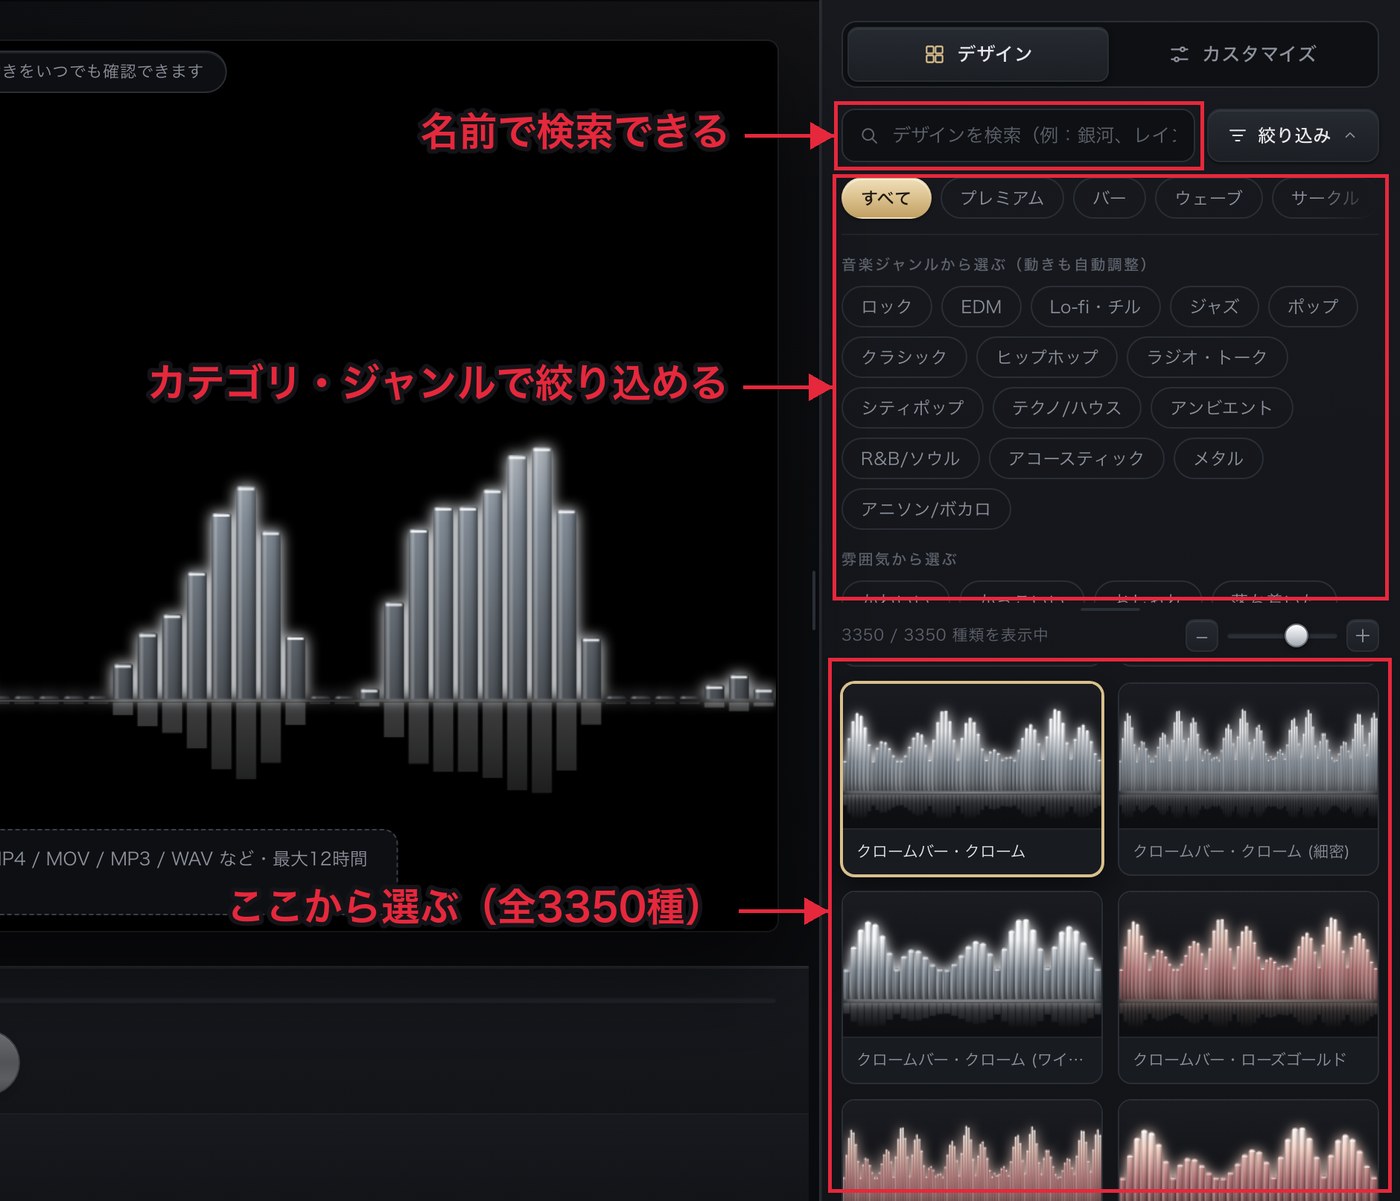This screenshot has height=1201, width=1400.
Task: Click the 雰囲気から選ぶ heading text
Action: [x=899, y=559]
